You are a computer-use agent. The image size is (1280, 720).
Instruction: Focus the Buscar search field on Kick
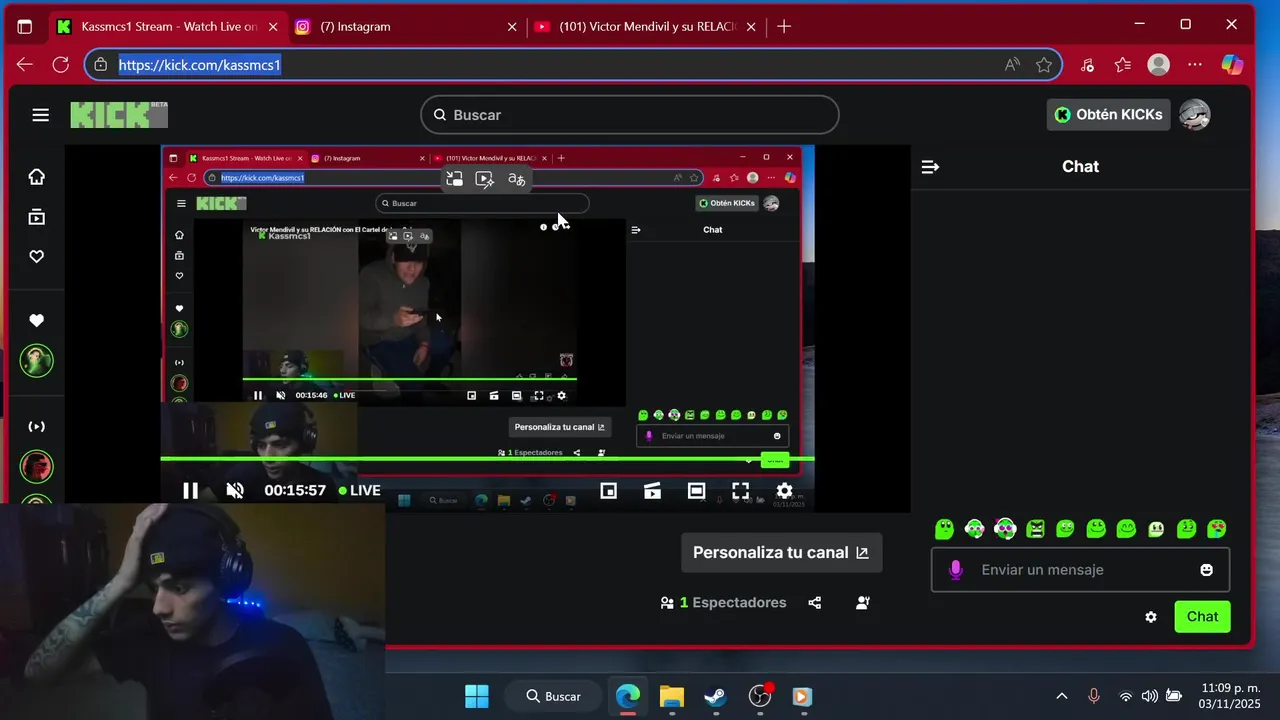(629, 115)
